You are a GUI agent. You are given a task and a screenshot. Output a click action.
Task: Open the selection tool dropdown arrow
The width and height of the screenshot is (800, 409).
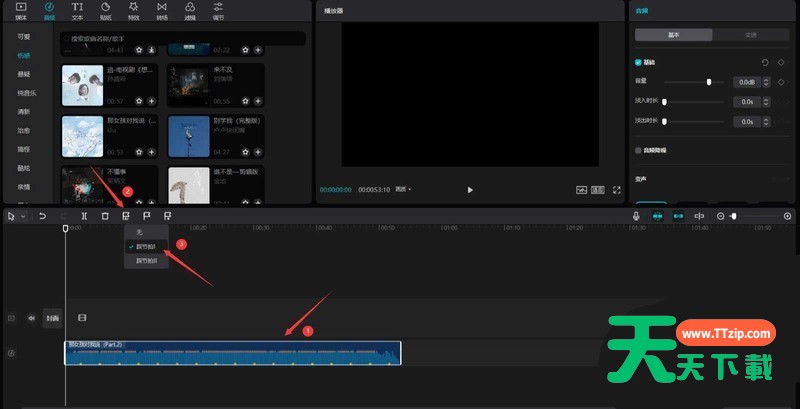[22, 216]
